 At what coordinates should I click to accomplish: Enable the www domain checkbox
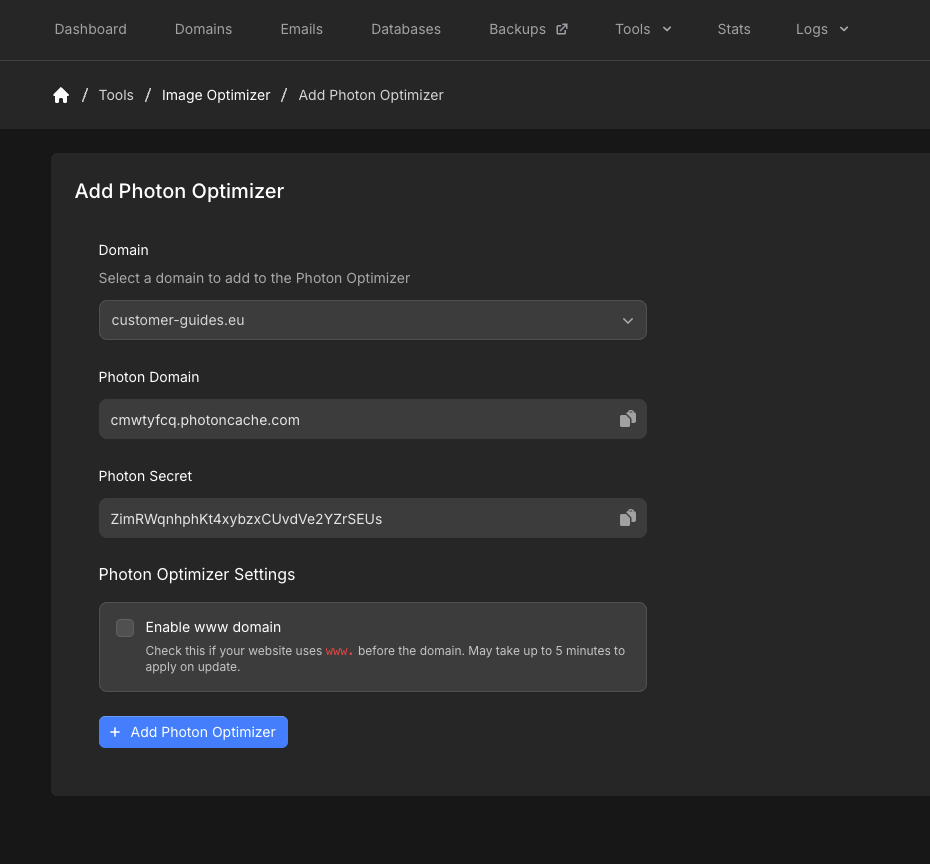(125, 627)
